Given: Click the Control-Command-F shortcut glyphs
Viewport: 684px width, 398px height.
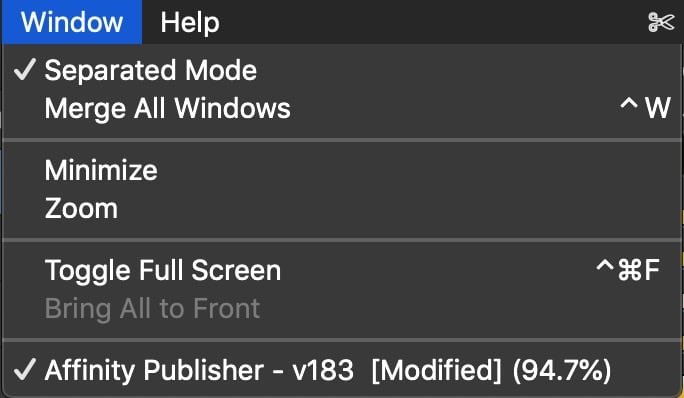Looking at the screenshot, I should (x=628, y=270).
